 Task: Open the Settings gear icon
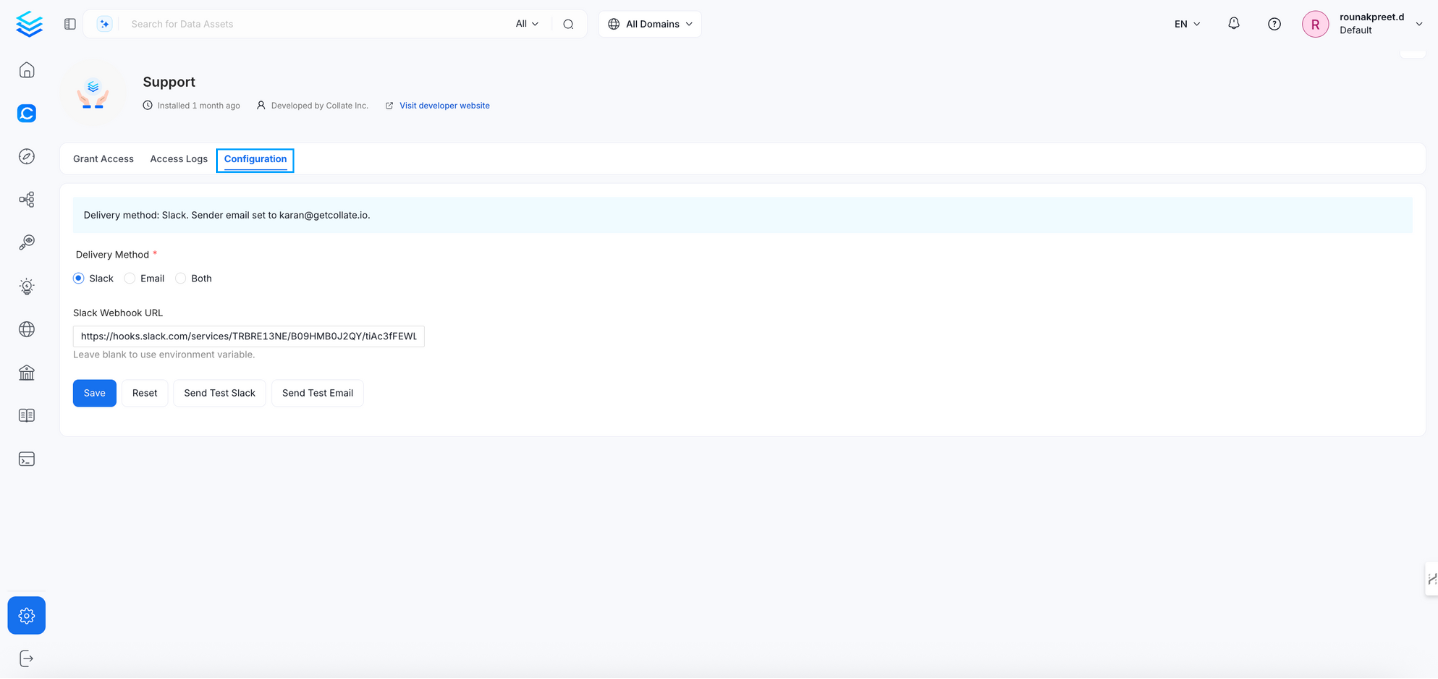pos(27,616)
